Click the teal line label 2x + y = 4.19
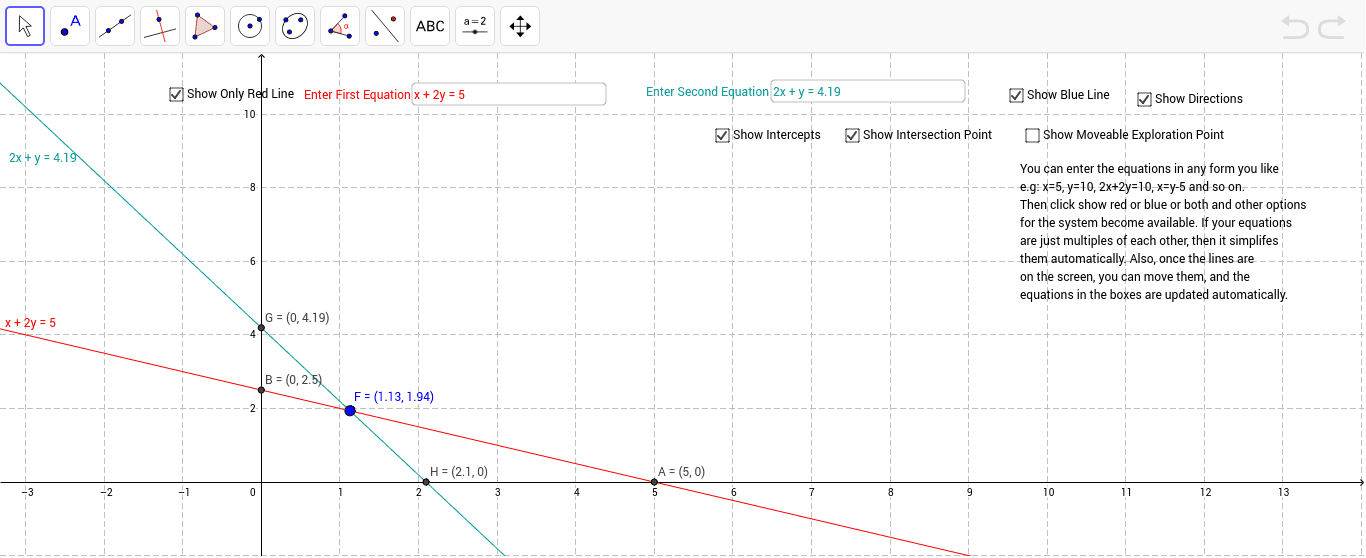The width and height of the screenshot is (1366, 558). 43,158
